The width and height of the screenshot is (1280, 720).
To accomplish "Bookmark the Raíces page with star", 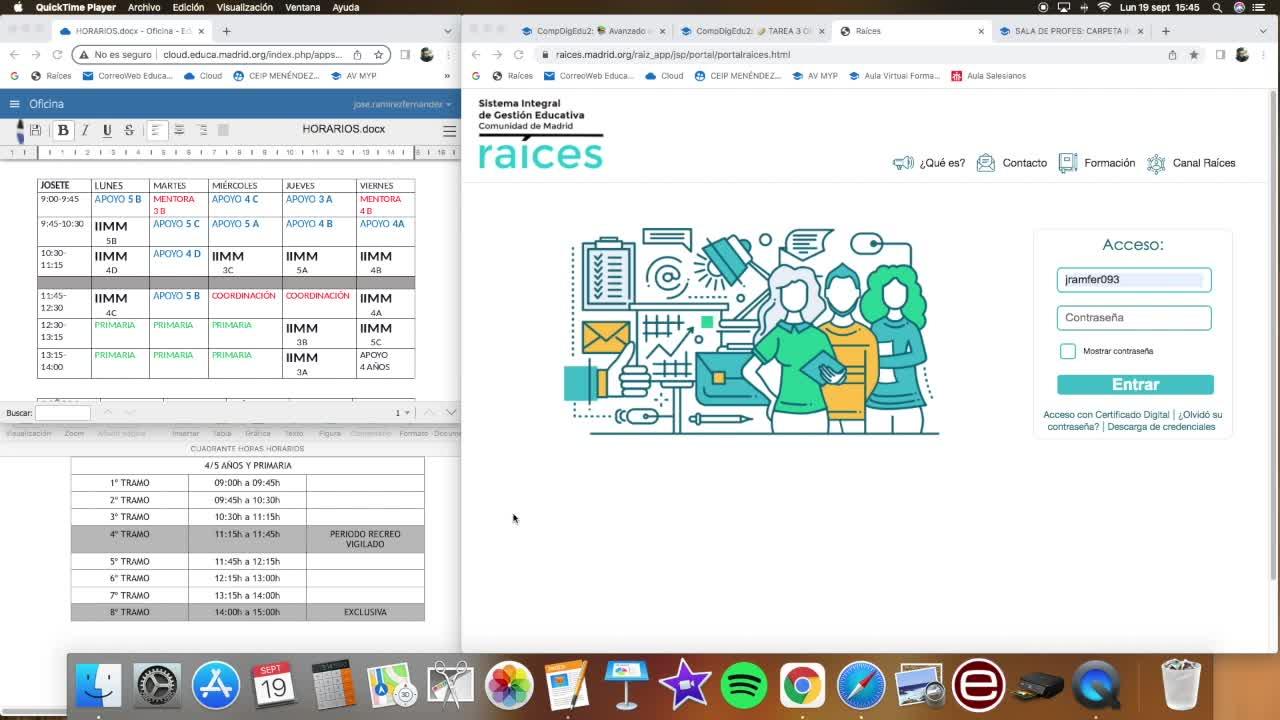I will (1194, 55).
